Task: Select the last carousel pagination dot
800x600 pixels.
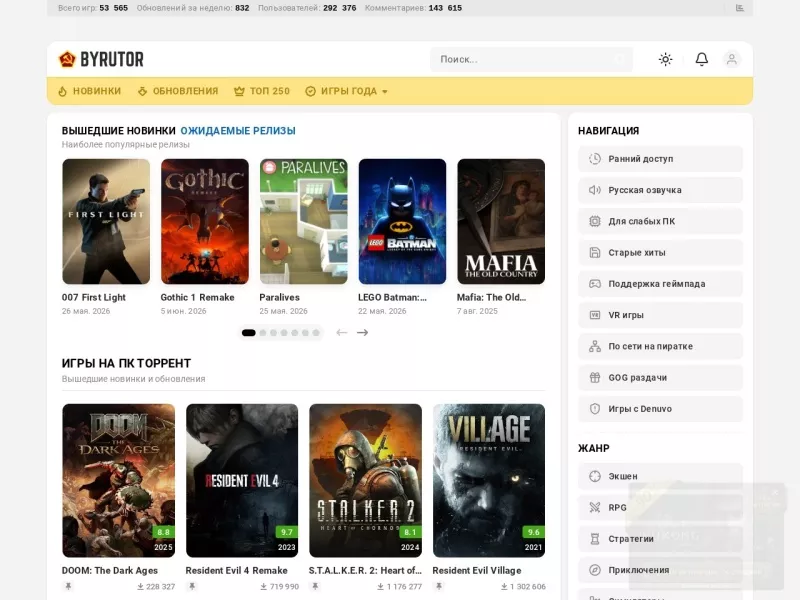Action: [x=316, y=333]
